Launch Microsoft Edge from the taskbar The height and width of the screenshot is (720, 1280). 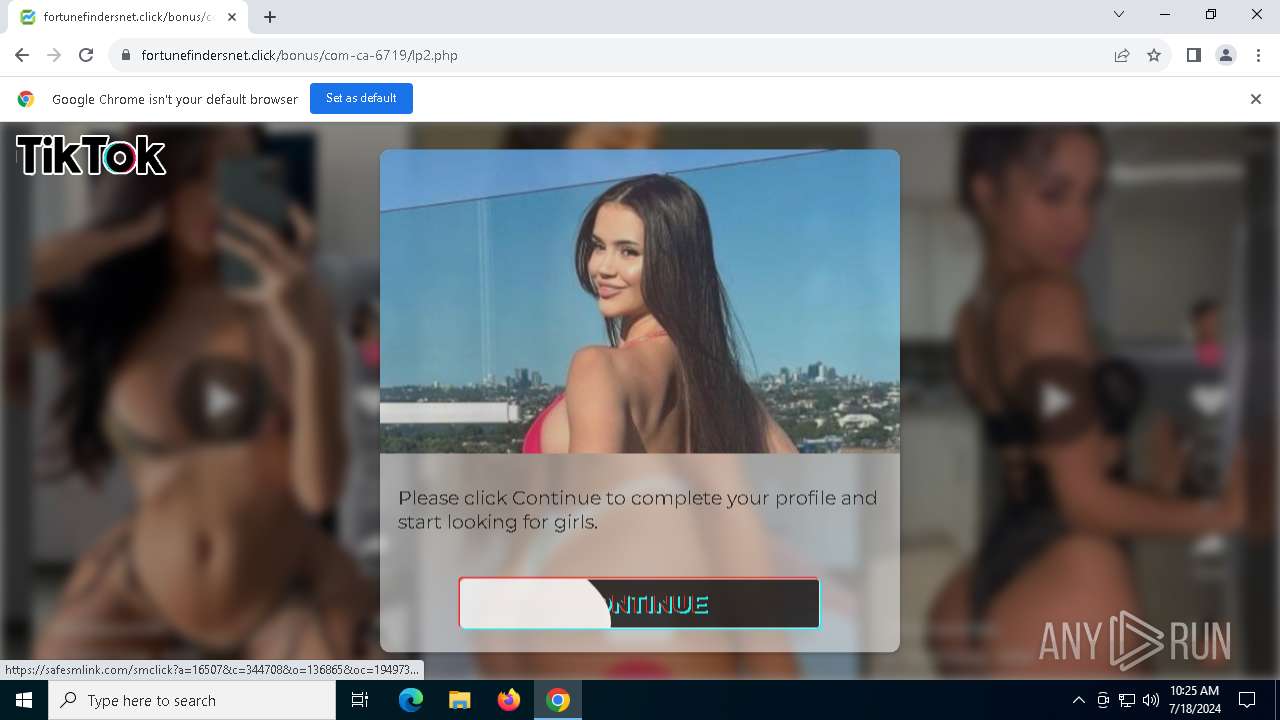click(411, 700)
